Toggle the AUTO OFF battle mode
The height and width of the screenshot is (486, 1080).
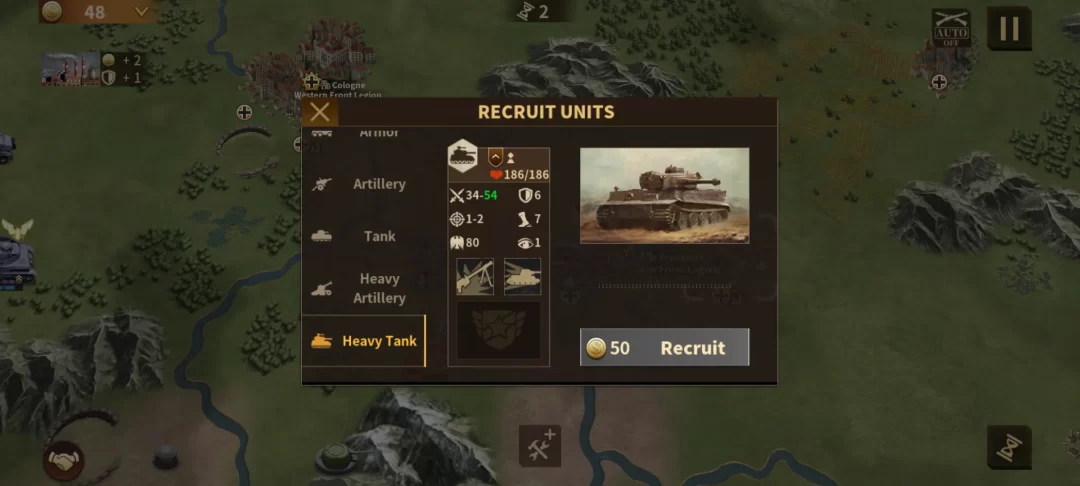click(951, 28)
